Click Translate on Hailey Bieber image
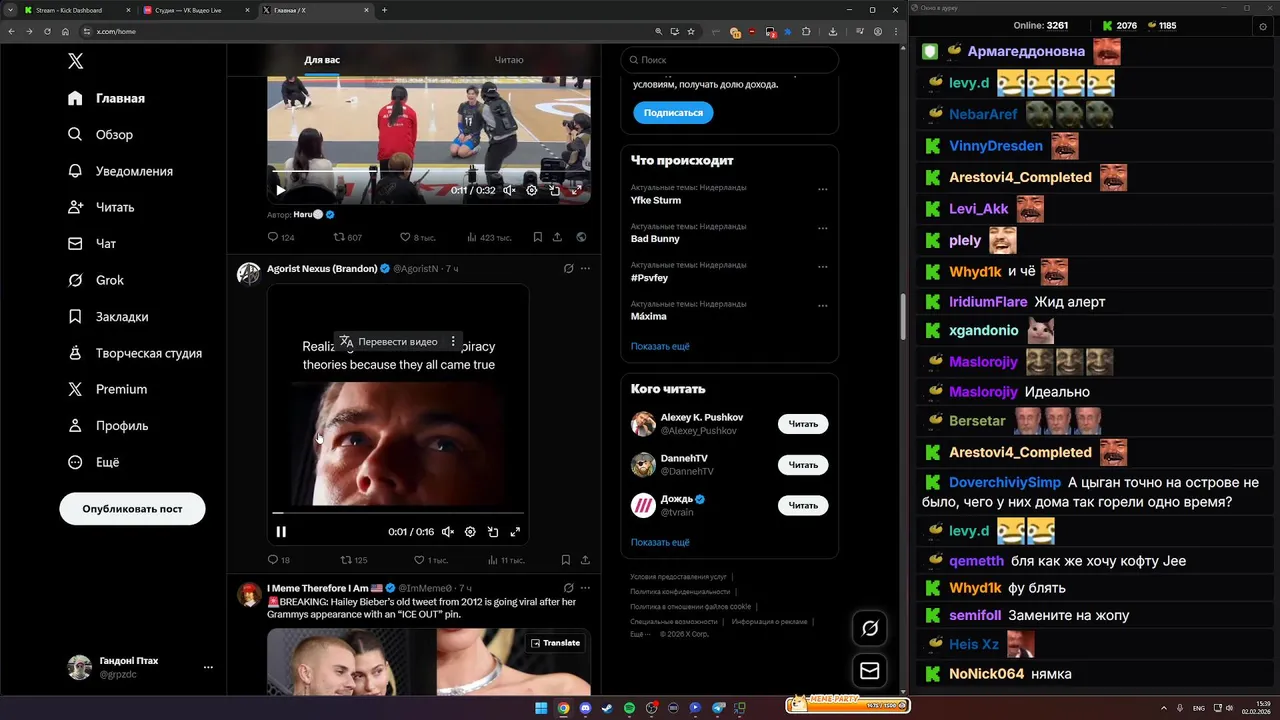Image resolution: width=1280 pixels, height=720 pixels. [x=555, y=643]
